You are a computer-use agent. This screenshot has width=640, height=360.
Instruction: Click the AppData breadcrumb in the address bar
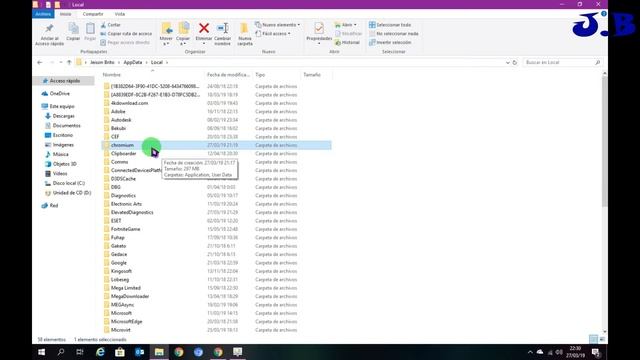133,62
